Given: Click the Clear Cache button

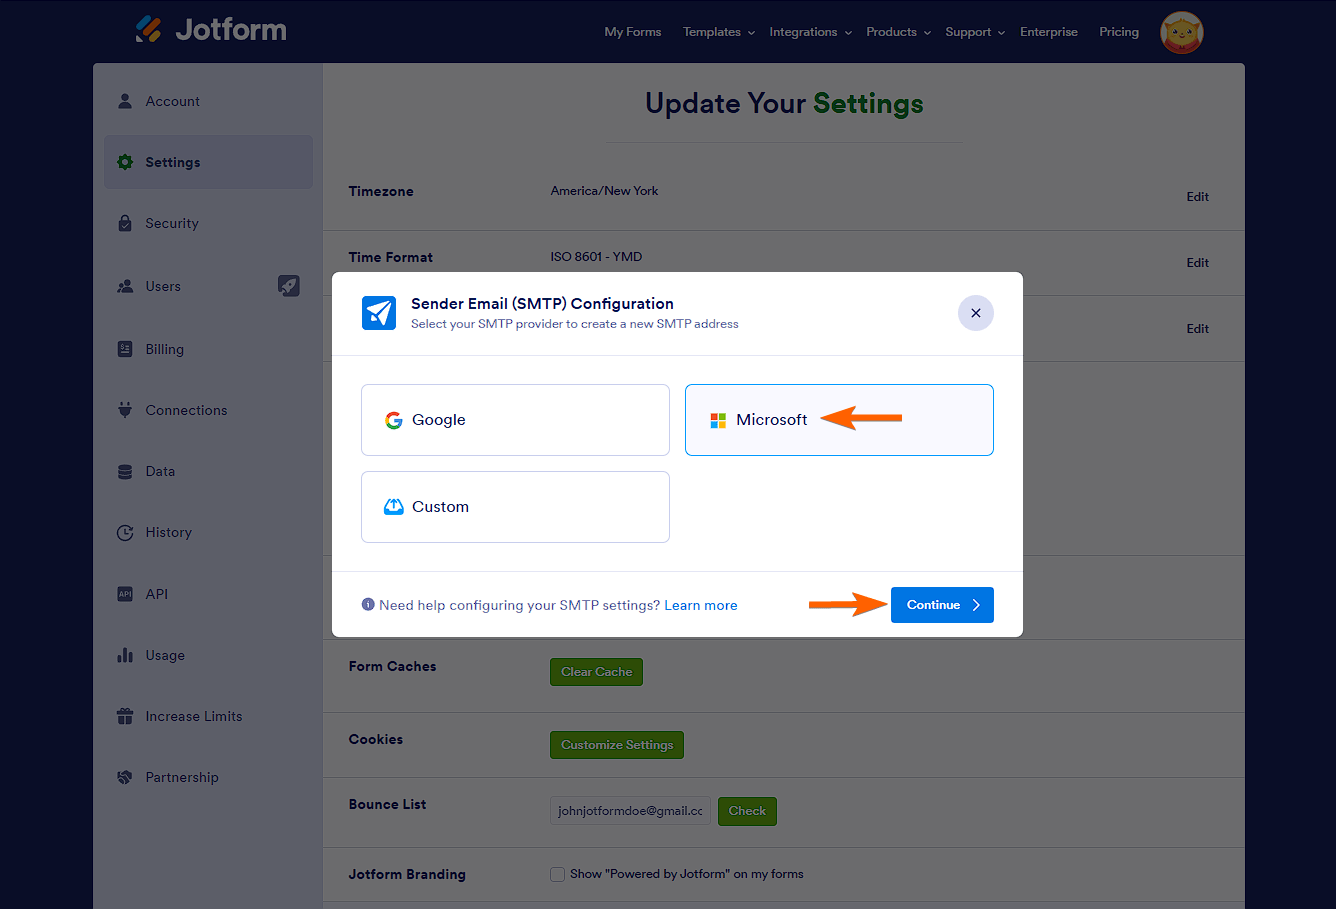Looking at the screenshot, I should coord(596,672).
